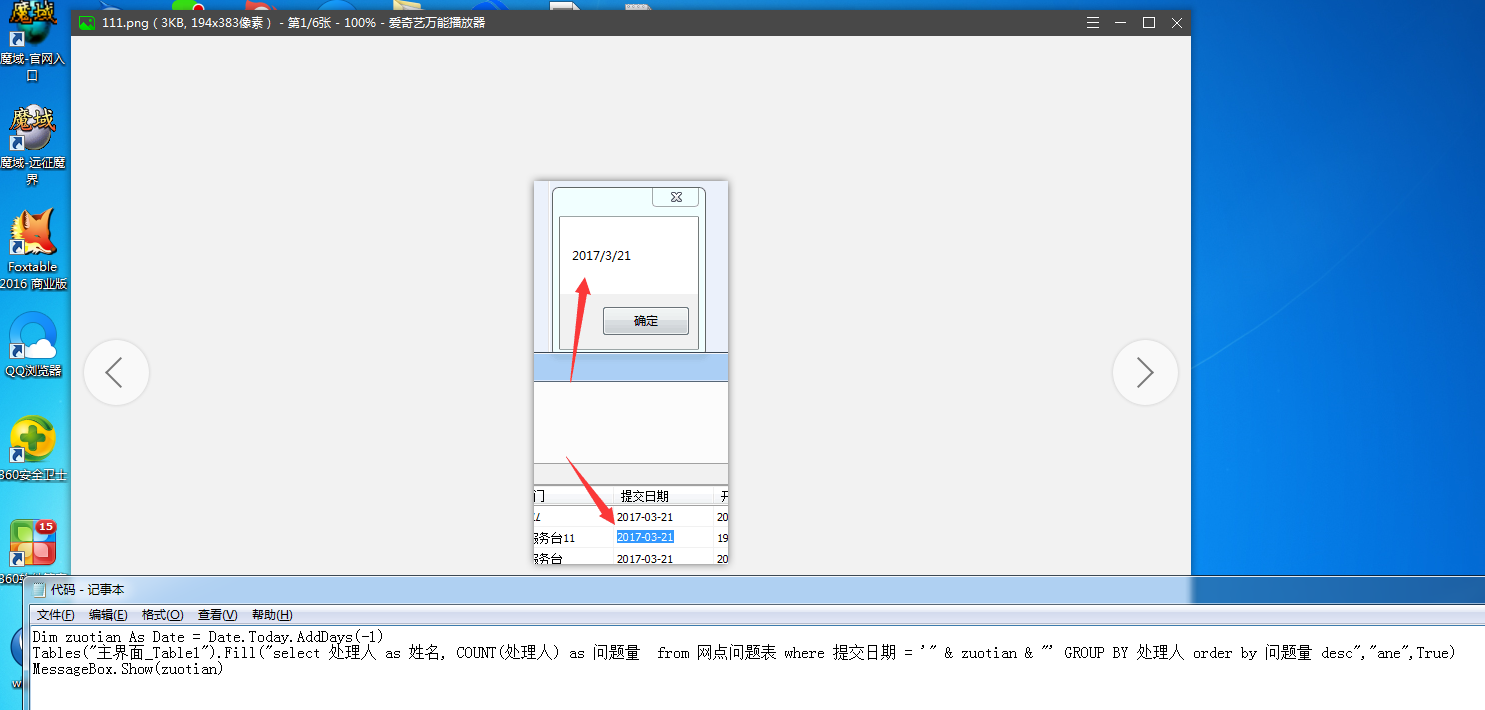Open the 文件(F) menu in Notepad

[56, 615]
